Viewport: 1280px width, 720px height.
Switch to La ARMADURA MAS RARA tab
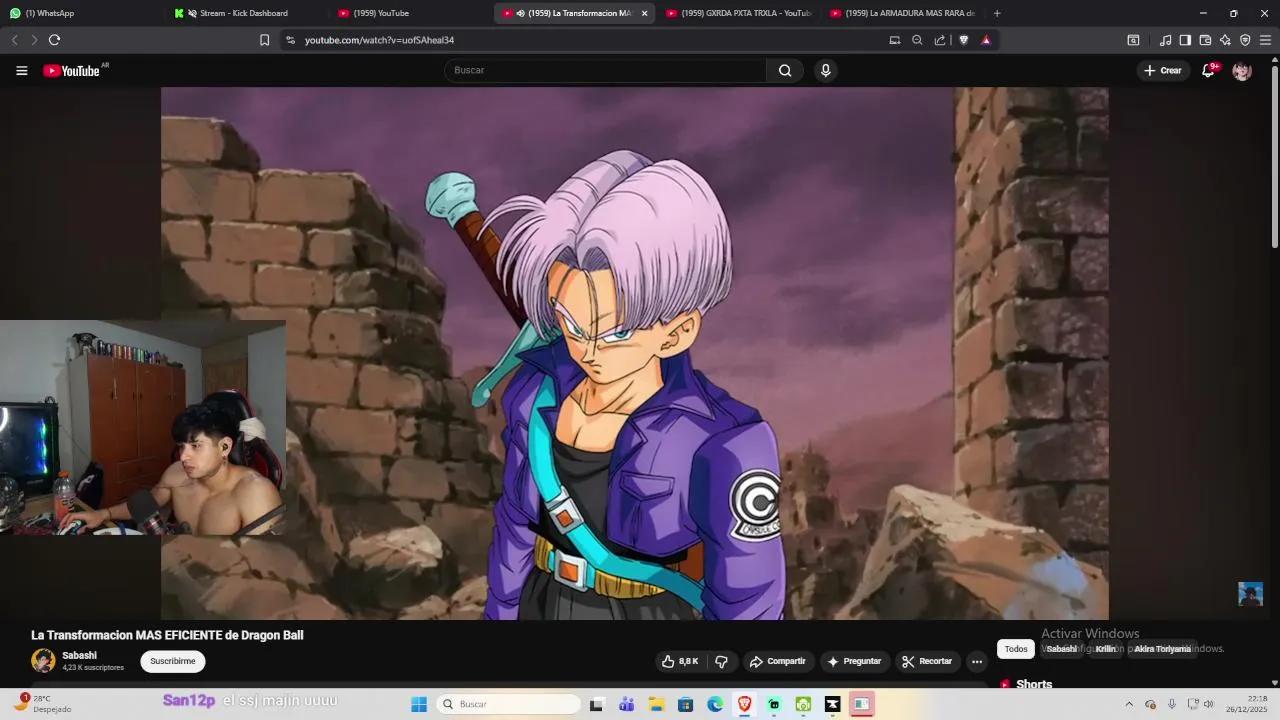coord(902,13)
